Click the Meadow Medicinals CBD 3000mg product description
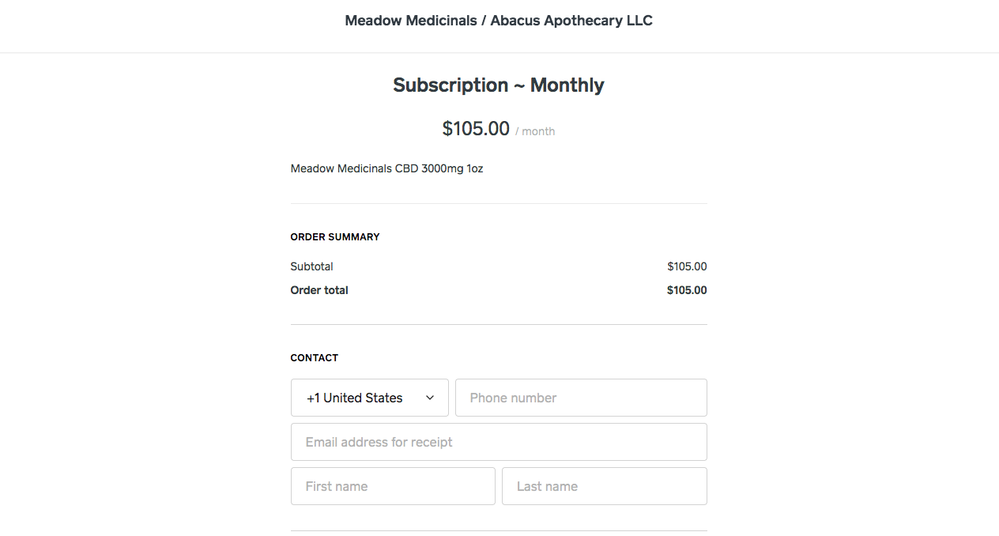Viewport: 999px width, 536px height. pos(387,169)
